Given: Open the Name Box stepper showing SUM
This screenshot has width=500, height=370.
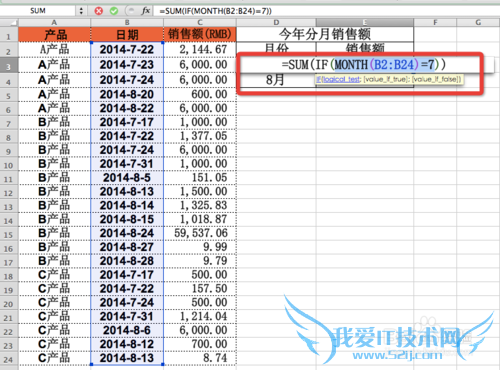Looking at the screenshot, I should click(x=81, y=11).
